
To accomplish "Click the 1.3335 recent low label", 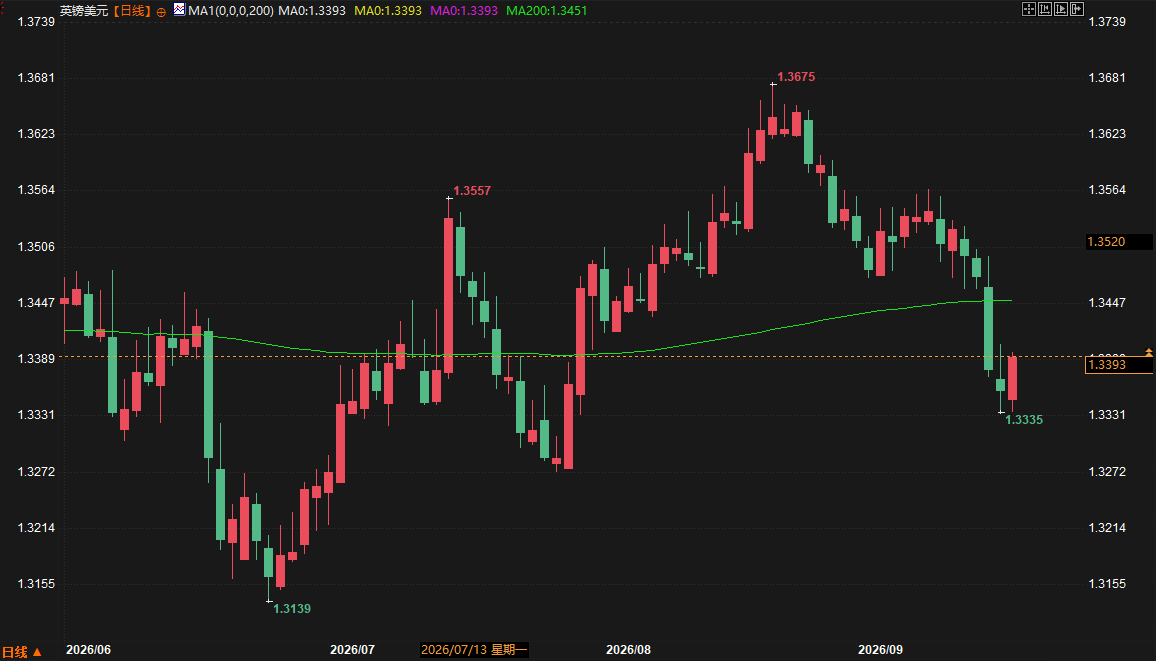I will pyautogui.click(x=1024, y=420).
